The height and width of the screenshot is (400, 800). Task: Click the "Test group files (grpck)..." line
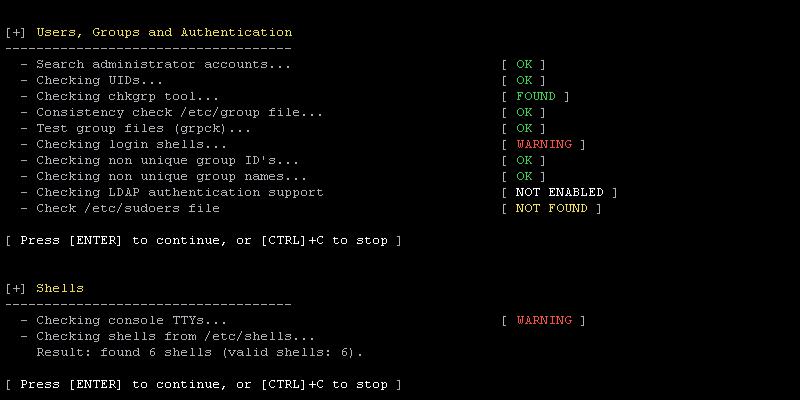click(x=144, y=128)
